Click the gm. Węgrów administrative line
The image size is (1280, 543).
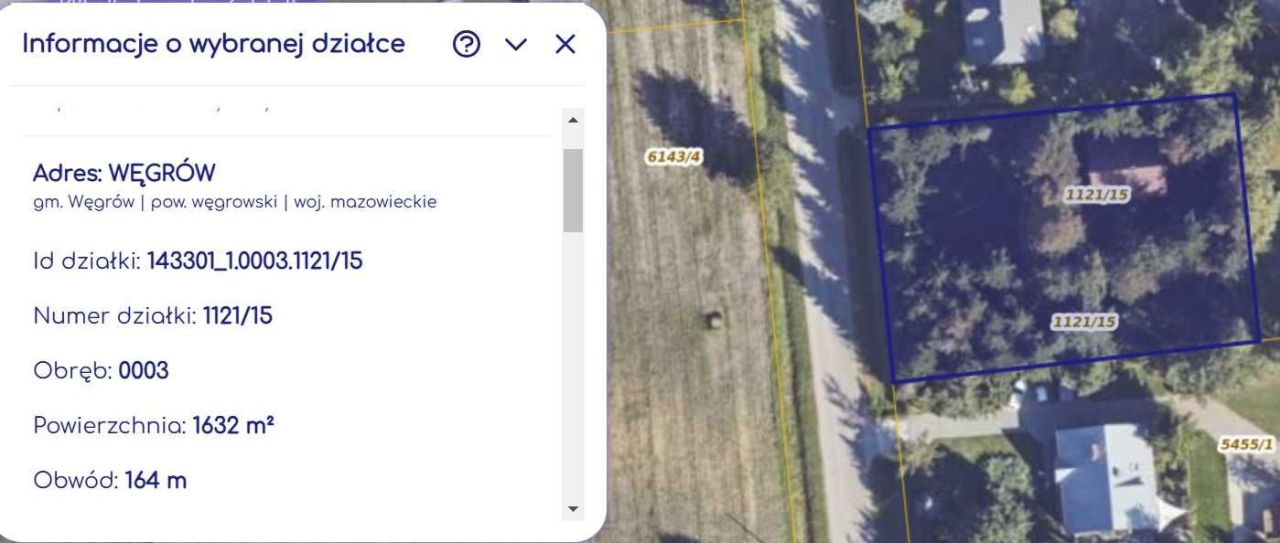click(235, 202)
